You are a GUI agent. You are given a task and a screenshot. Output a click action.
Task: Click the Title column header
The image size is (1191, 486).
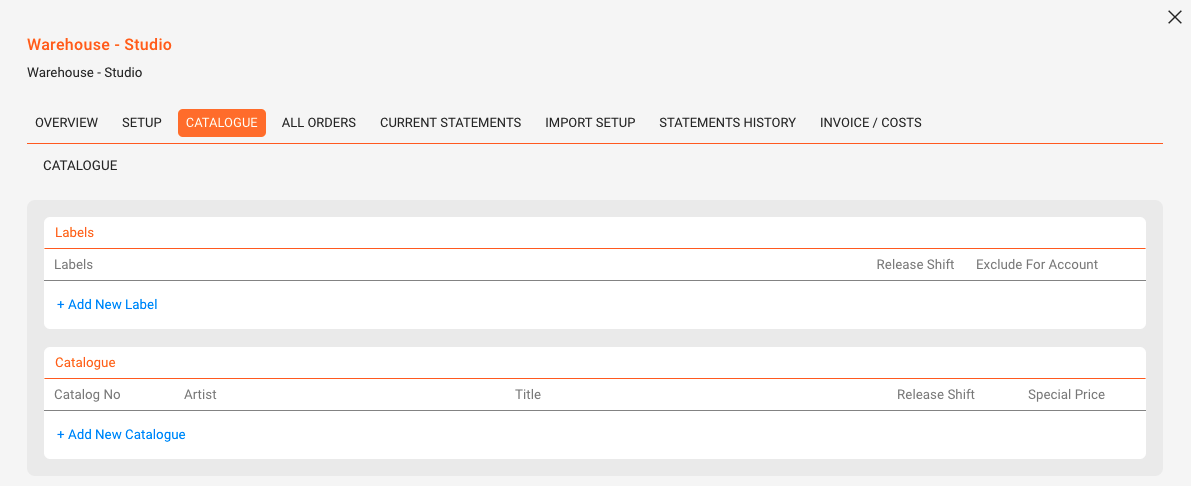(x=528, y=395)
